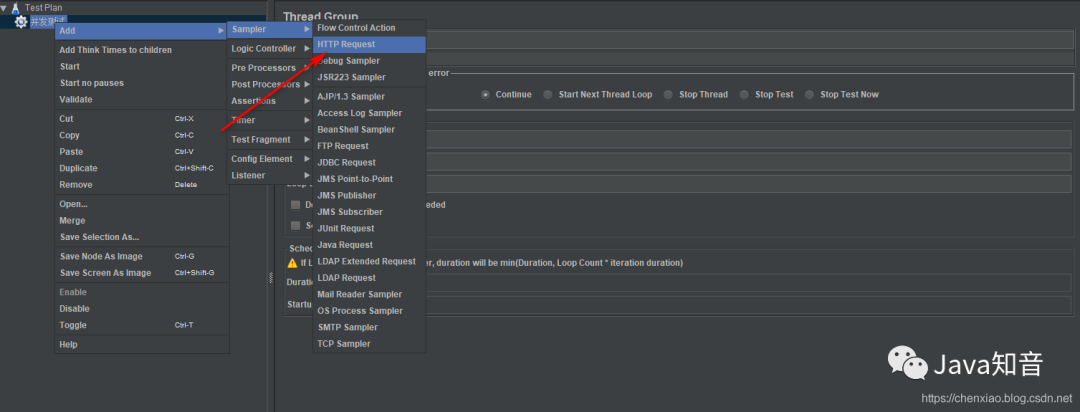Choose JUnit Request entry

tap(369, 229)
